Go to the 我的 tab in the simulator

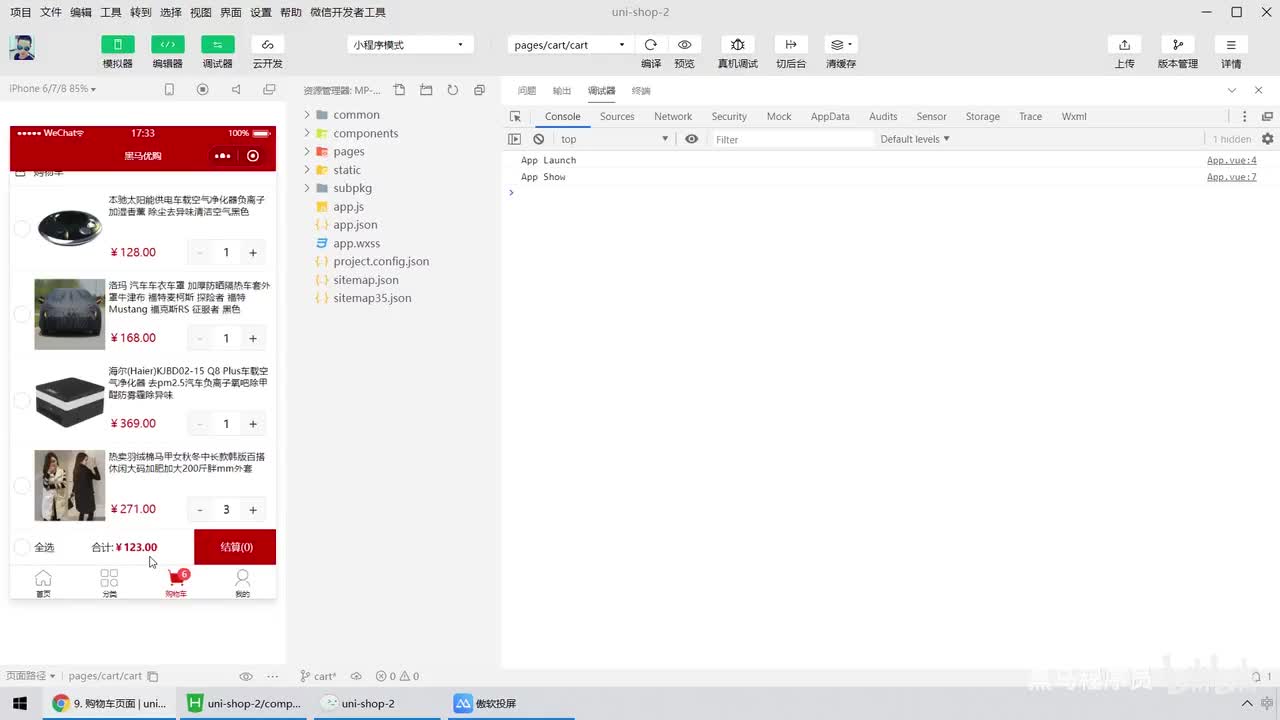point(242,583)
